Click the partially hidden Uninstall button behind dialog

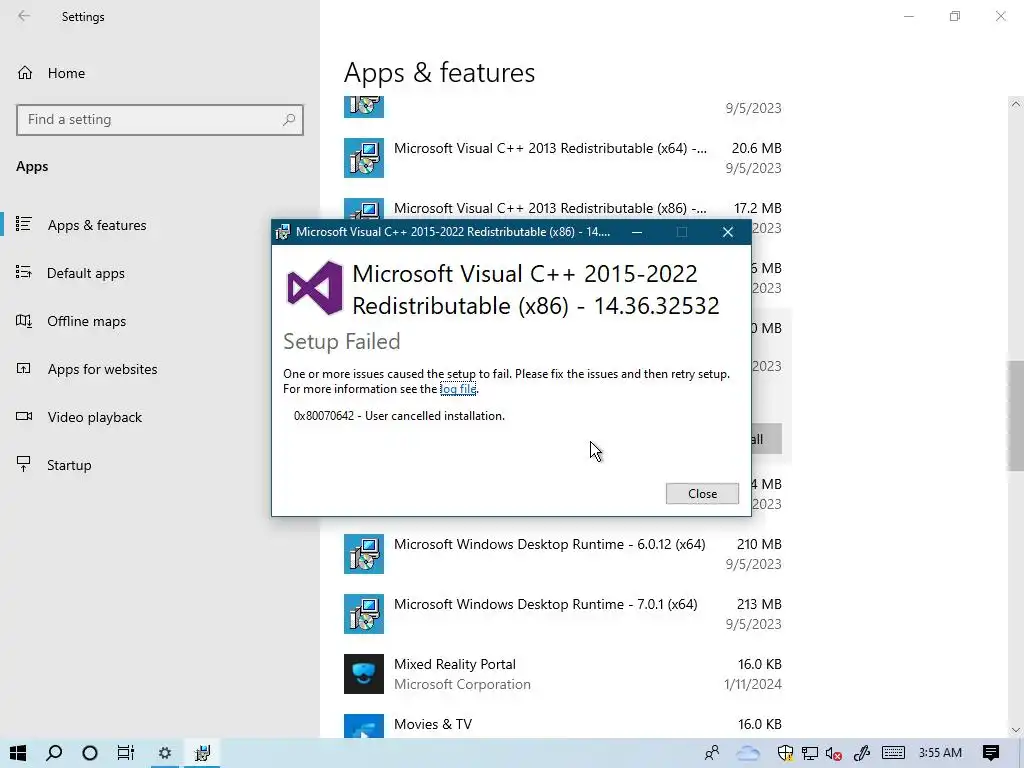click(x=766, y=440)
